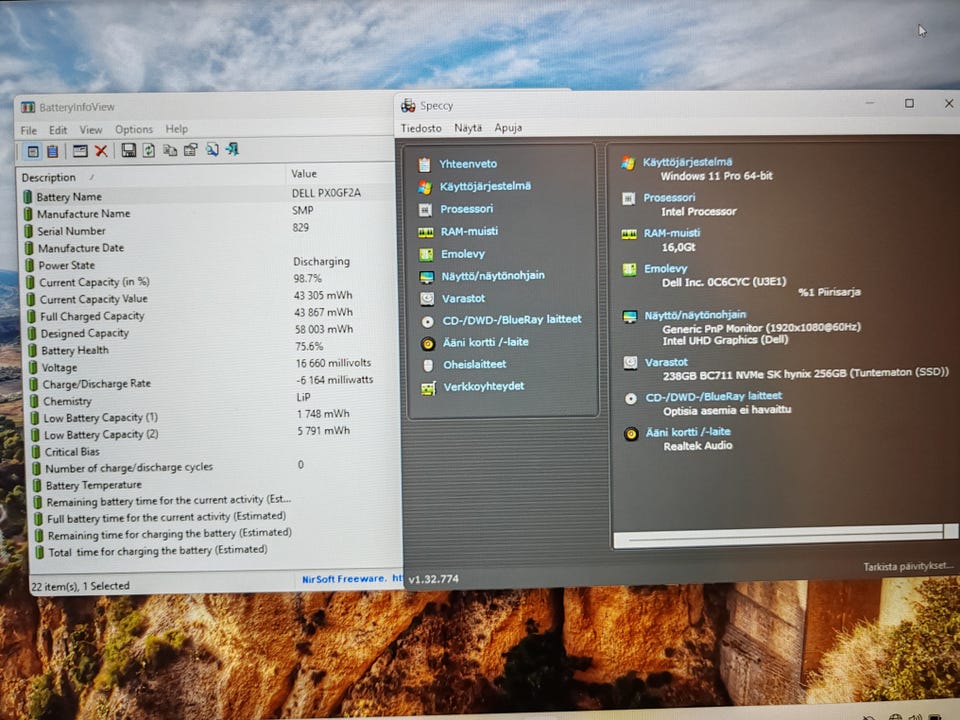Select Battery Health row
Viewport: 960px width, 720px height.
point(212,349)
